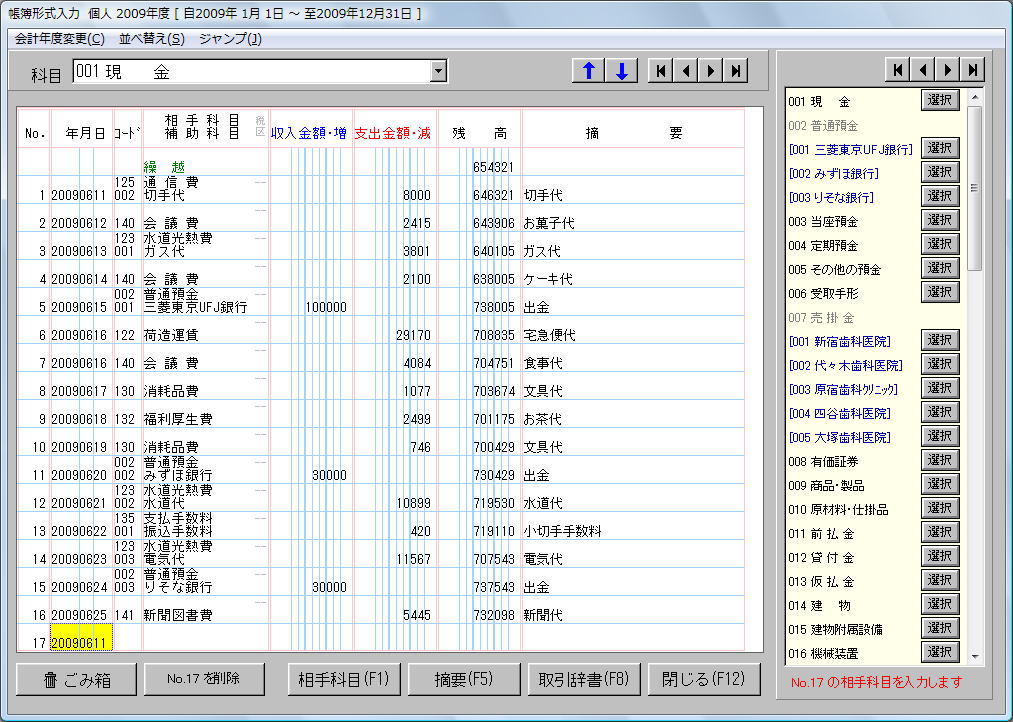Click the account list scrollbar down arrow
The image size is (1013, 722).
[975, 656]
